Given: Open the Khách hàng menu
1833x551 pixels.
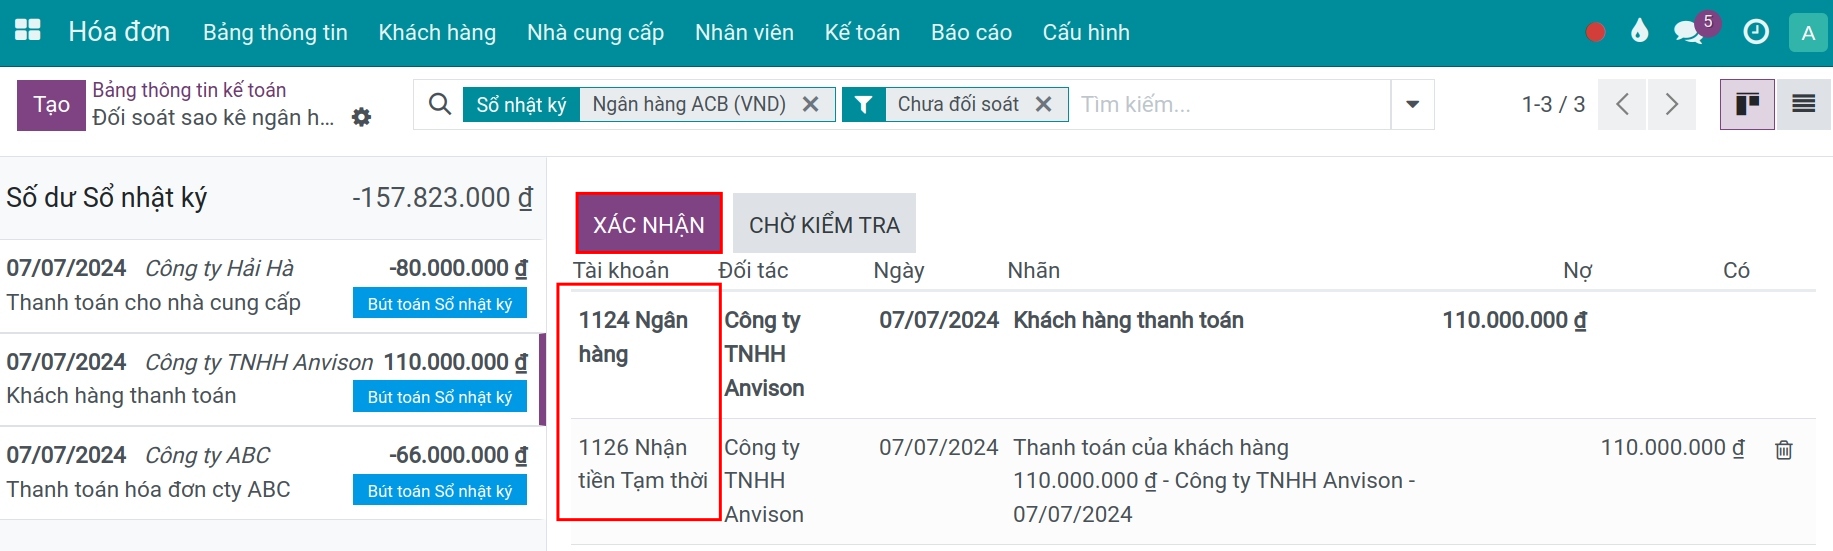Looking at the screenshot, I should click(x=437, y=32).
